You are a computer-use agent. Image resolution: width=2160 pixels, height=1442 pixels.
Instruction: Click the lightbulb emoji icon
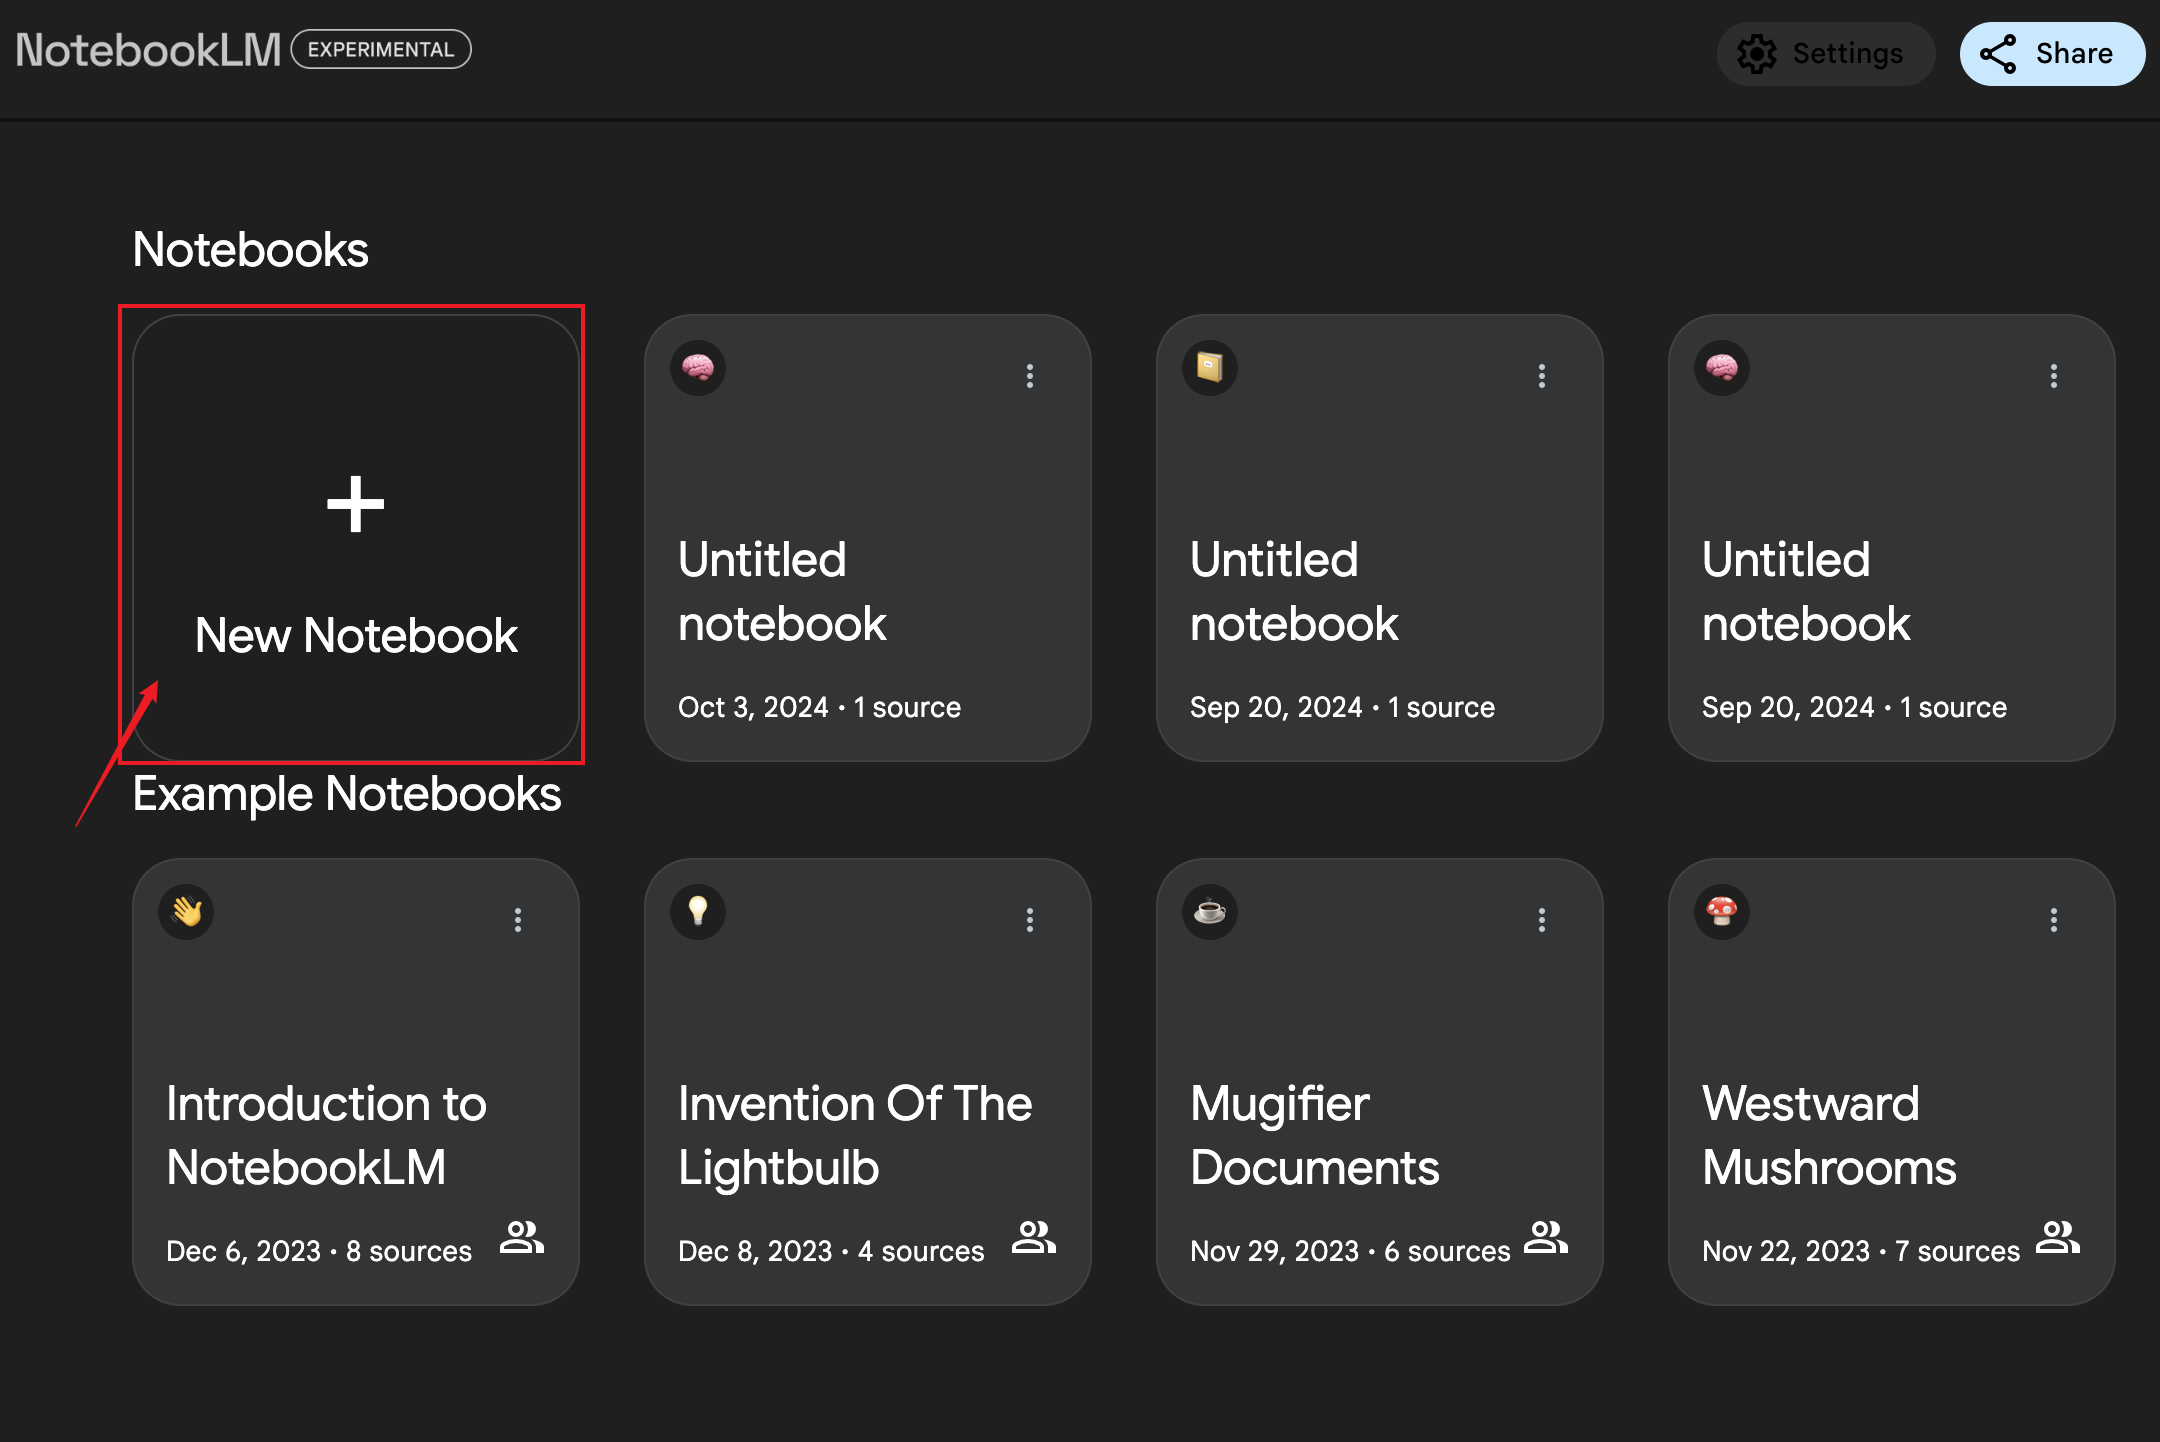tap(698, 912)
